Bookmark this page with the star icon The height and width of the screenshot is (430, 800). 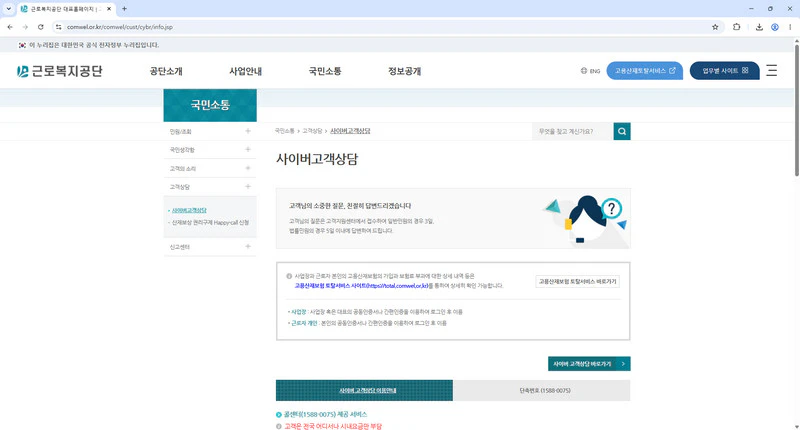pyautogui.click(x=715, y=27)
